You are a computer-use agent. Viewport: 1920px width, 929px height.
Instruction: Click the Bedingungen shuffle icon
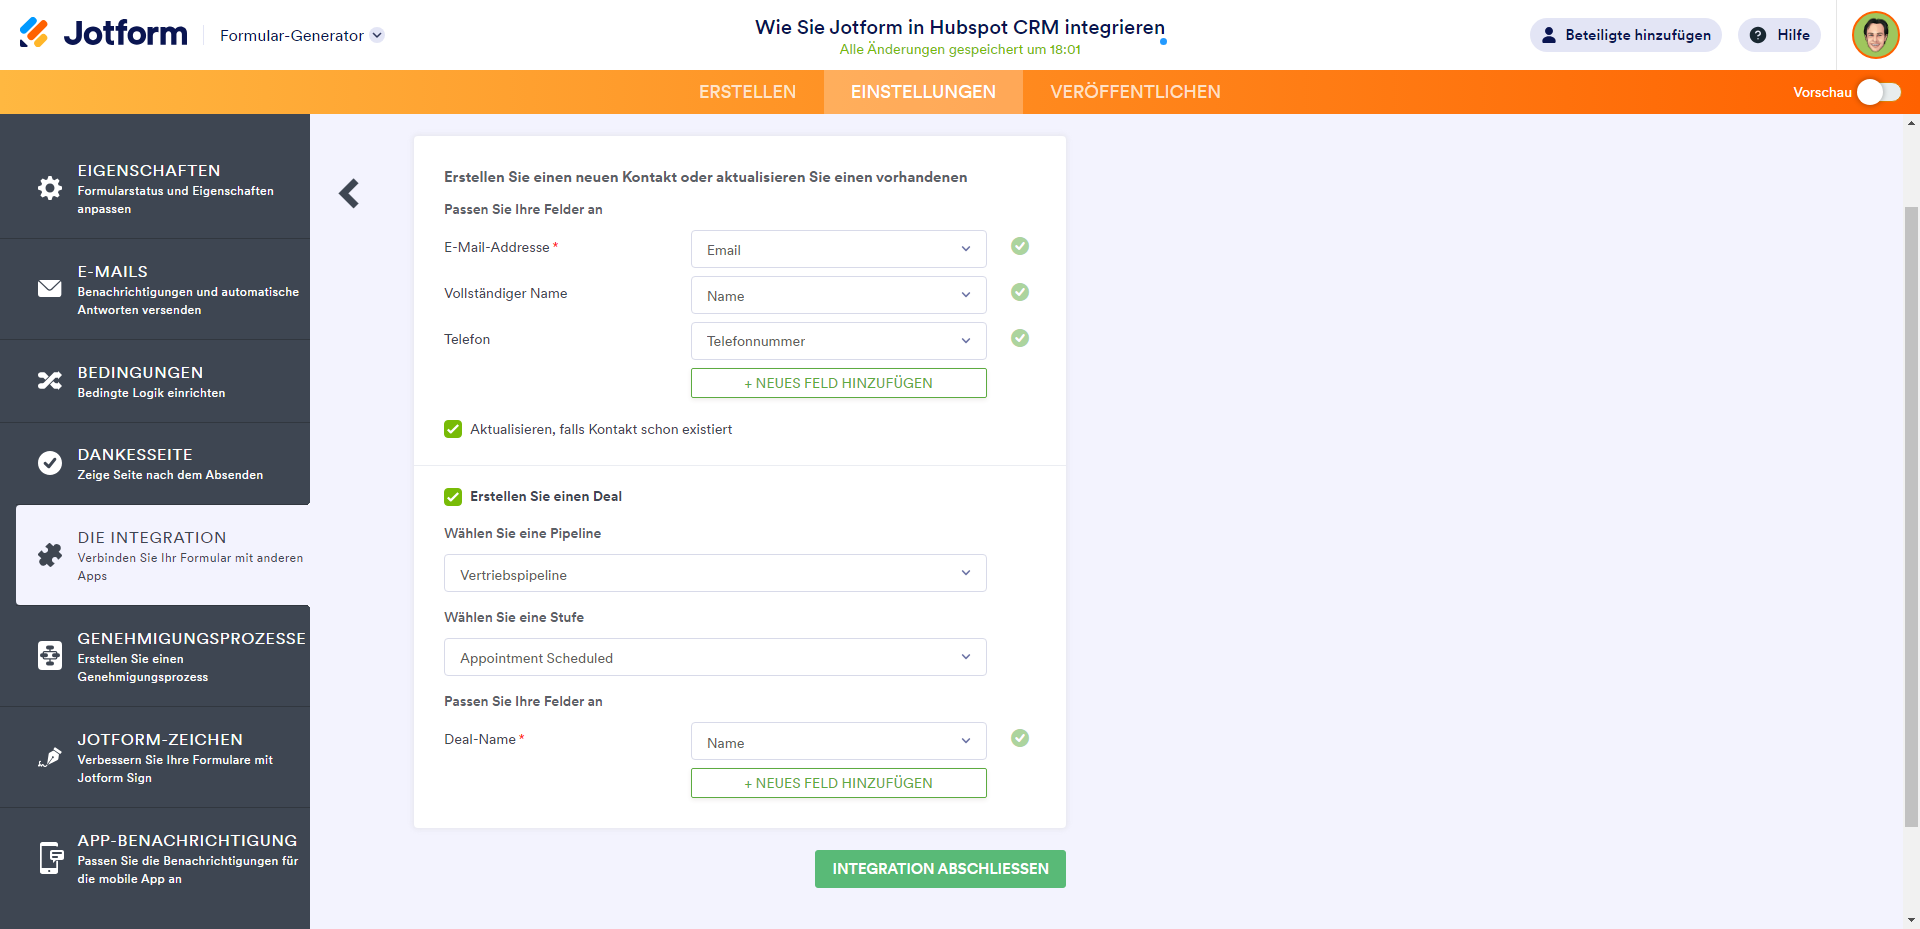point(49,381)
